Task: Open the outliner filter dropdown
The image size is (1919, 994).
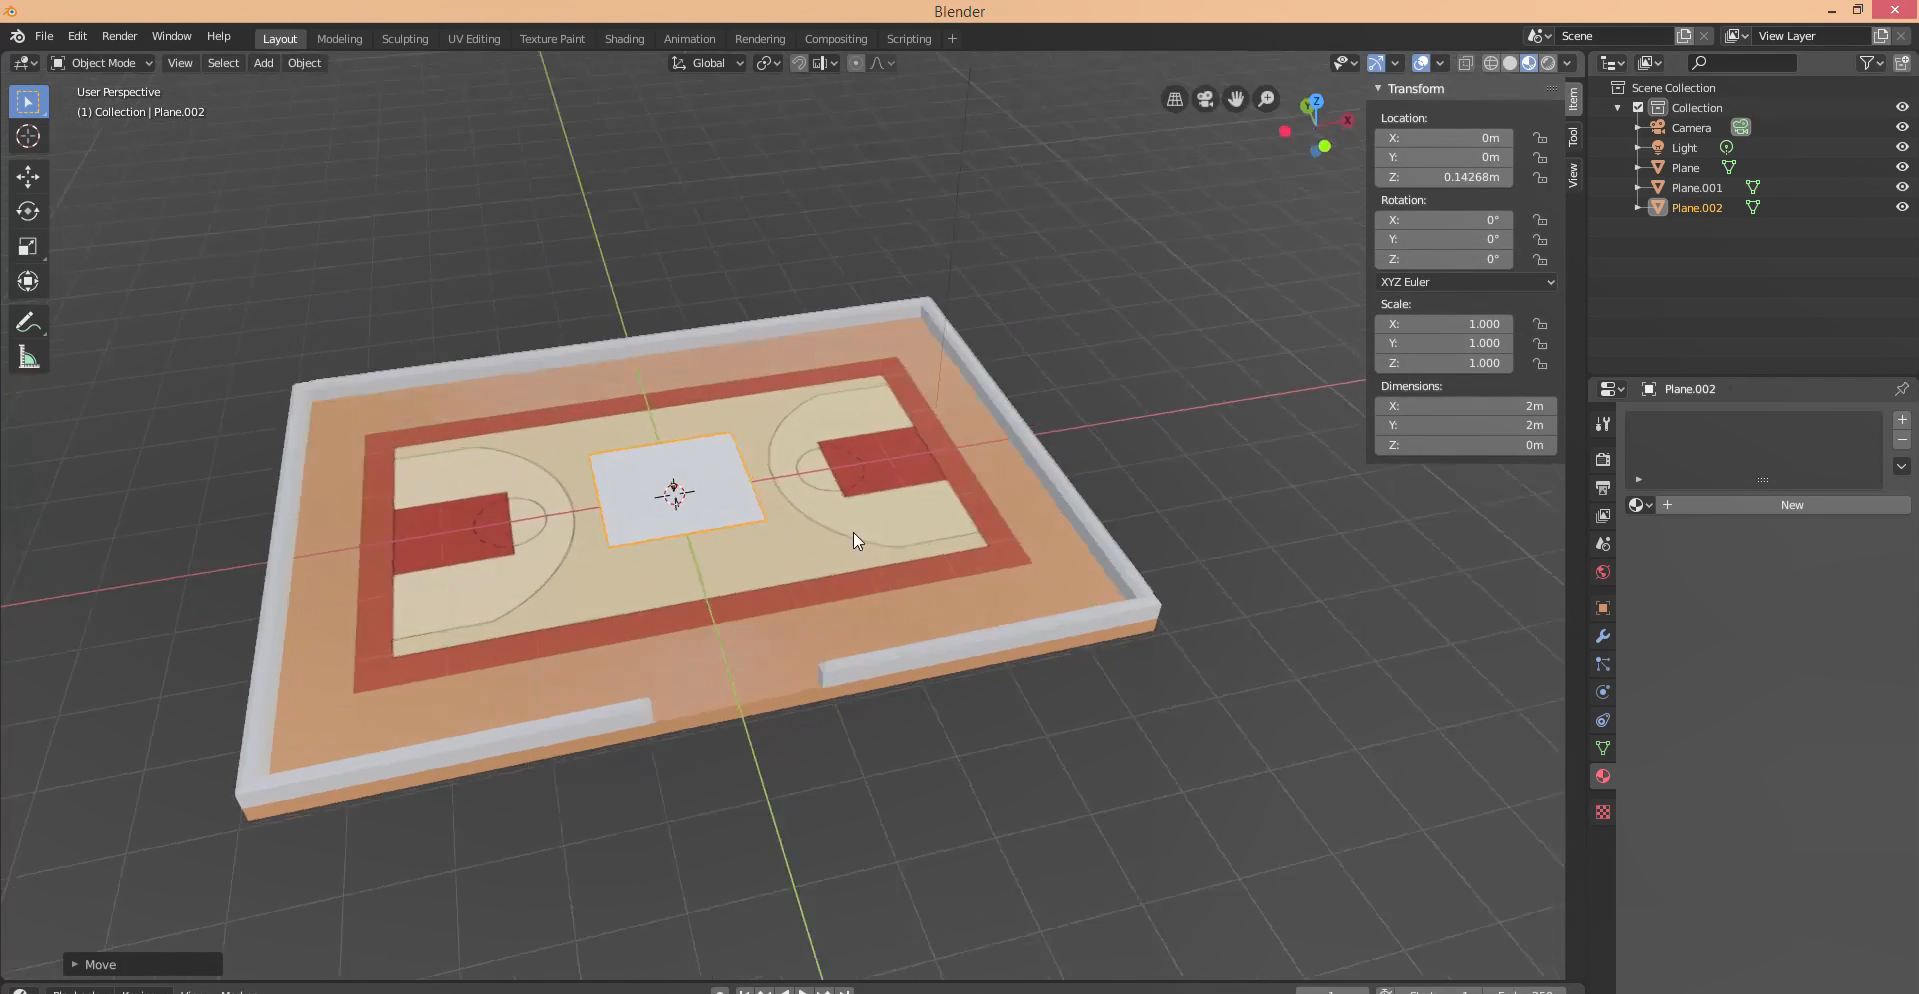Action: coord(1872,63)
